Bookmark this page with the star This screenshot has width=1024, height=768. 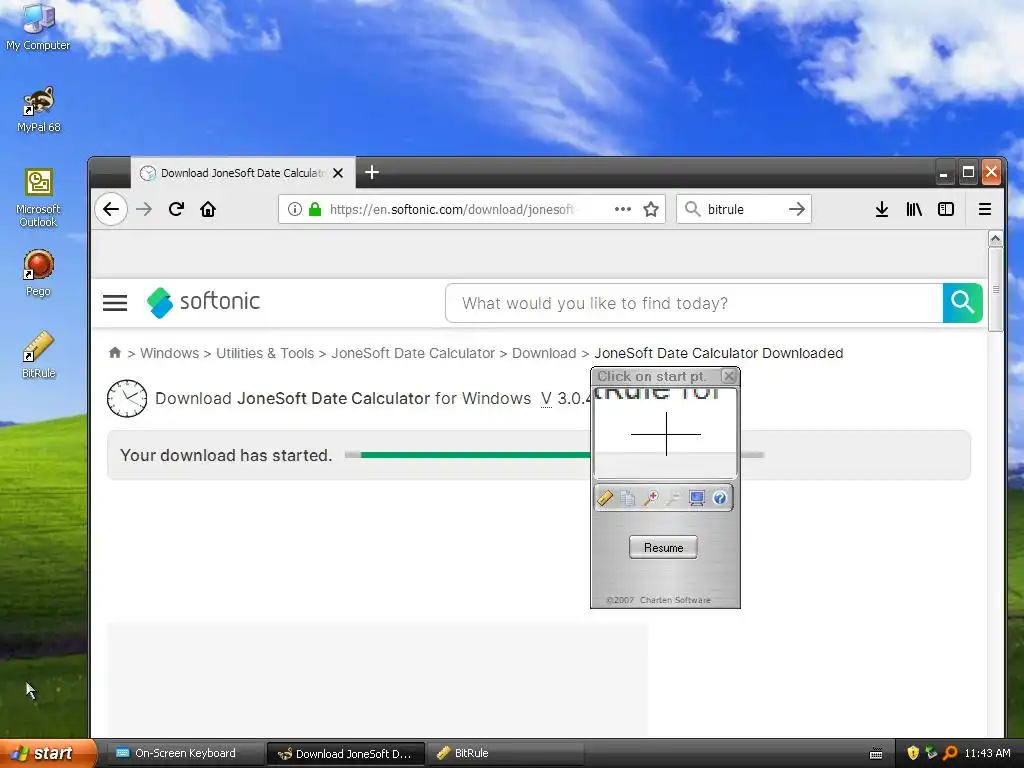(651, 209)
